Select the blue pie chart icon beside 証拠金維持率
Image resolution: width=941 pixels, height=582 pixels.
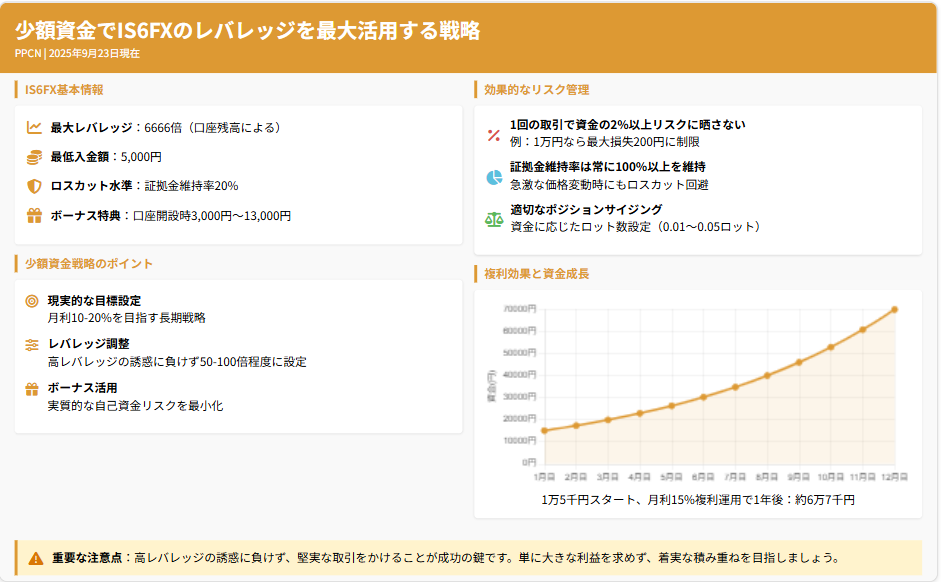coord(493,177)
